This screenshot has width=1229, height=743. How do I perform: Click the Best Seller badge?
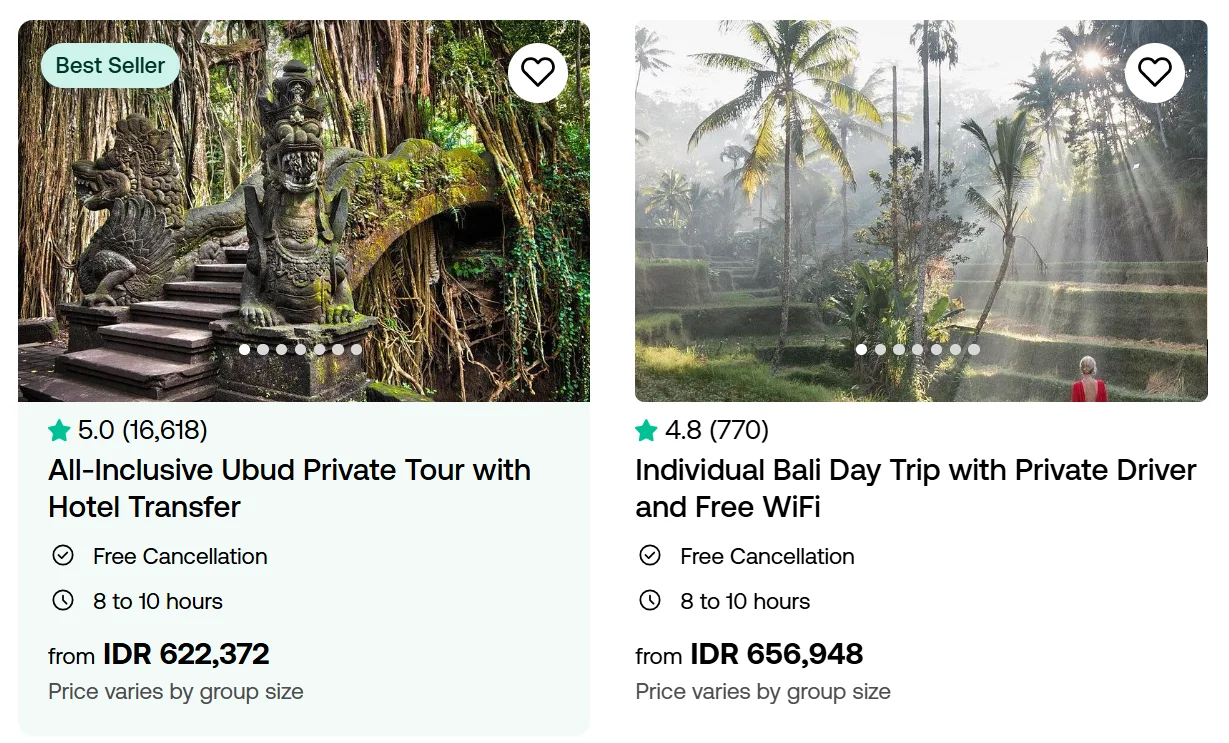pos(110,66)
